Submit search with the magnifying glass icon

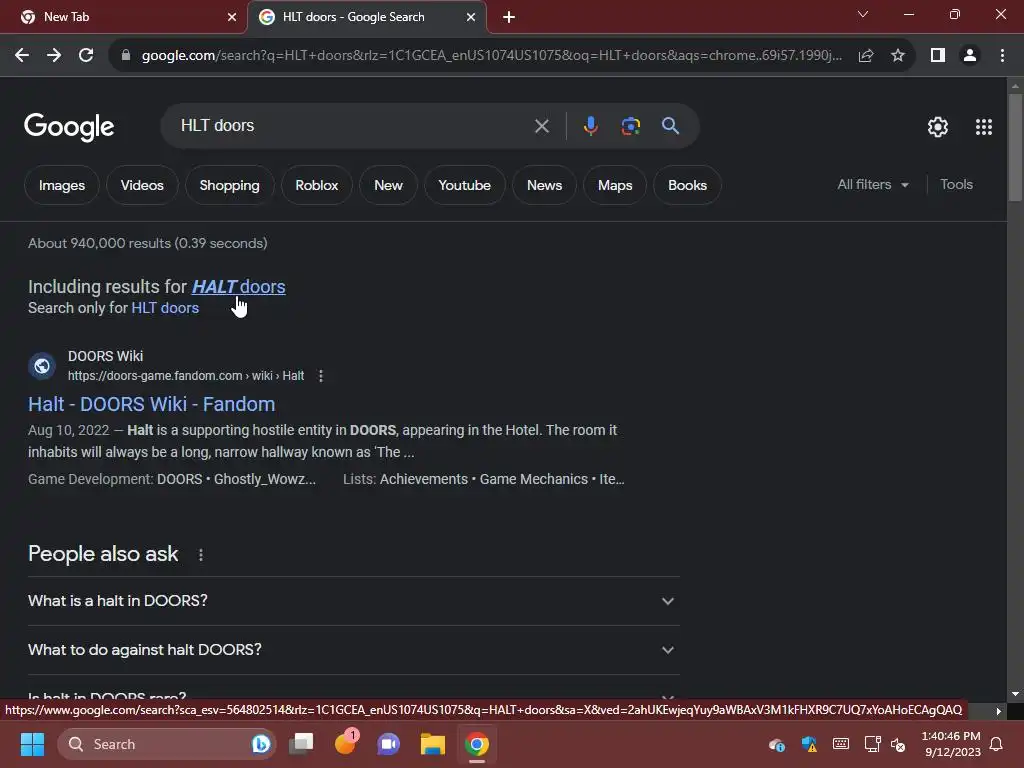[x=671, y=125]
